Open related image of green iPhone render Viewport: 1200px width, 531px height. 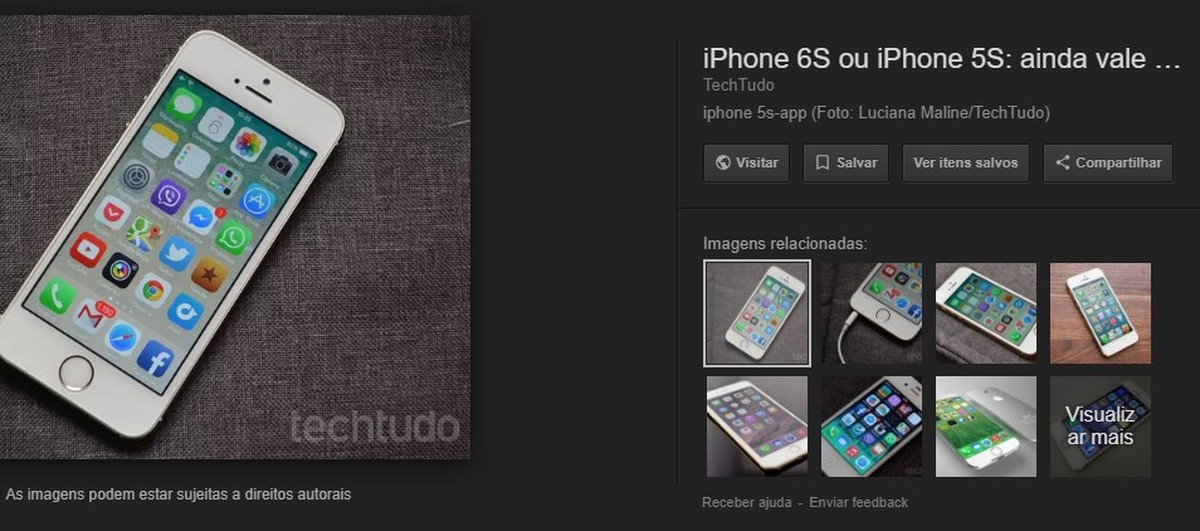tap(986, 426)
